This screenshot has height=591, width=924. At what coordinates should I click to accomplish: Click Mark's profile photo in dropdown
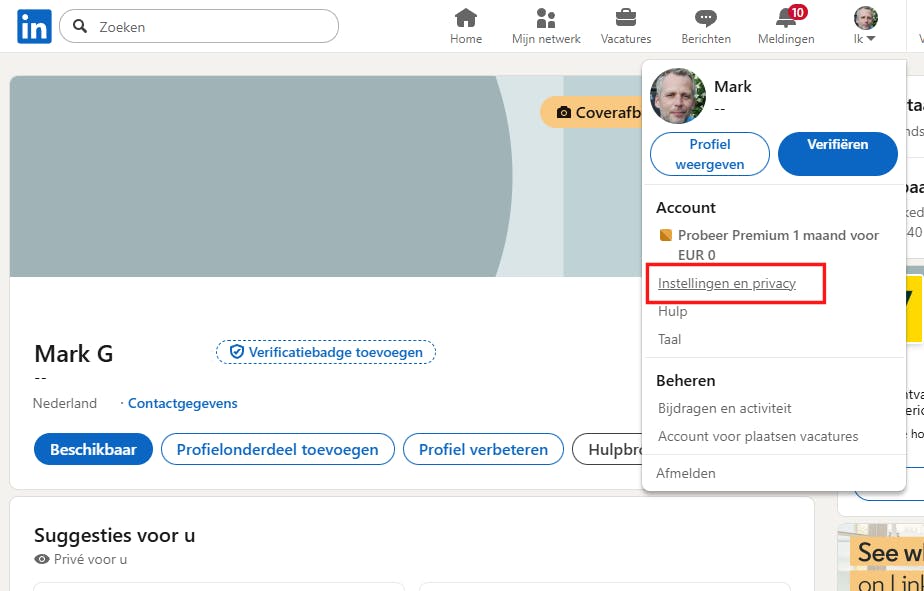pos(678,95)
